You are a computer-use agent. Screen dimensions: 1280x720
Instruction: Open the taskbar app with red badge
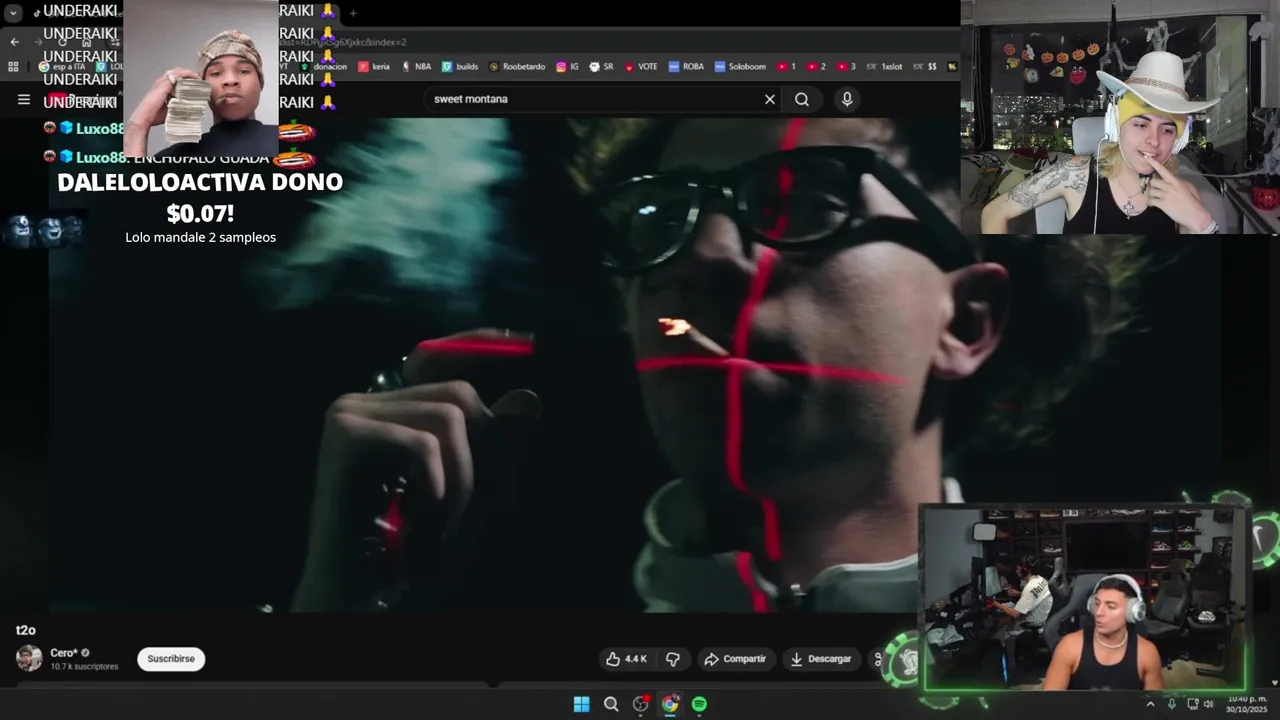(641, 704)
